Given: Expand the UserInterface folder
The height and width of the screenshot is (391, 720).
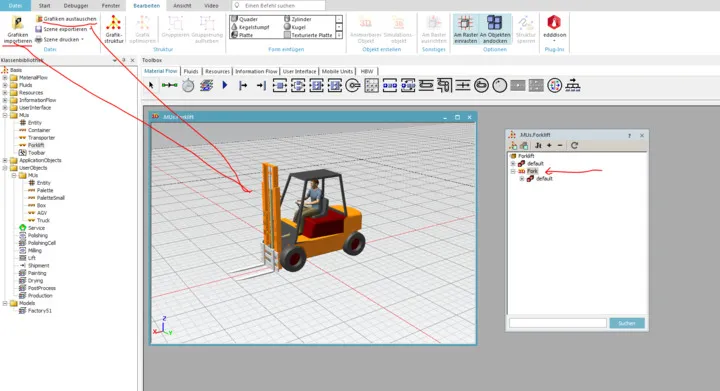Looking at the screenshot, I should coord(5,107).
